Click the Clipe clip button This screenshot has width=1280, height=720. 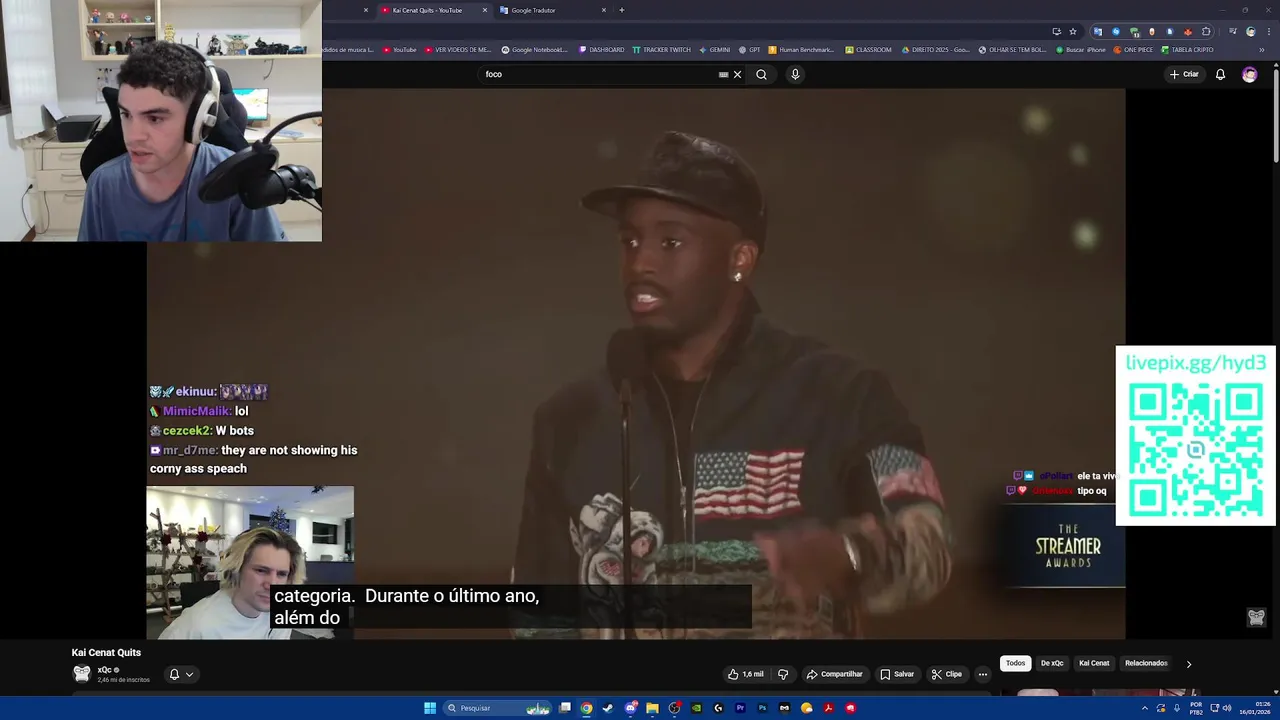946,674
